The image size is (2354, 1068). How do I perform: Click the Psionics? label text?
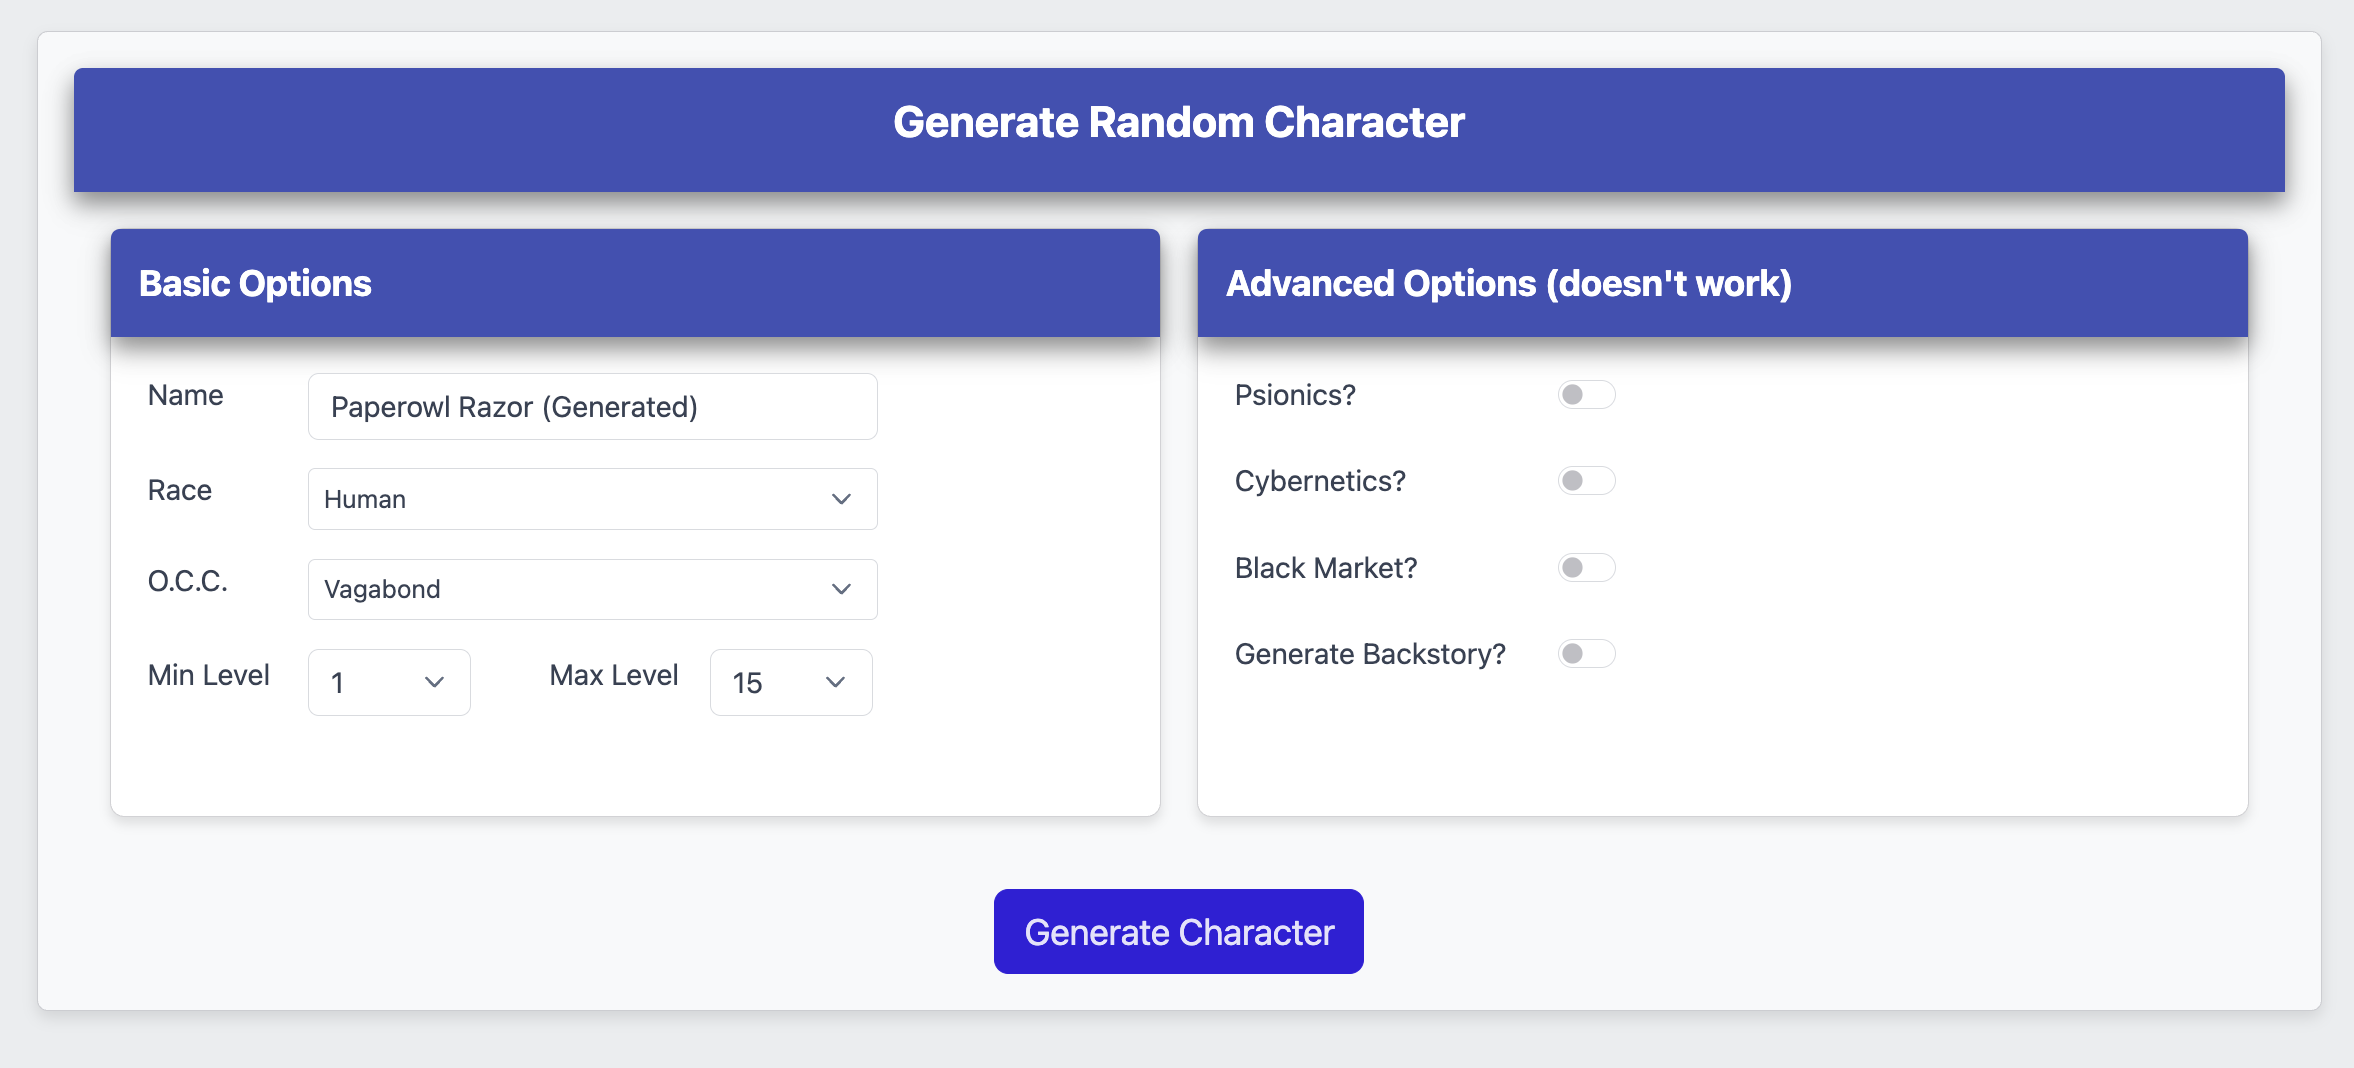point(1295,395)
